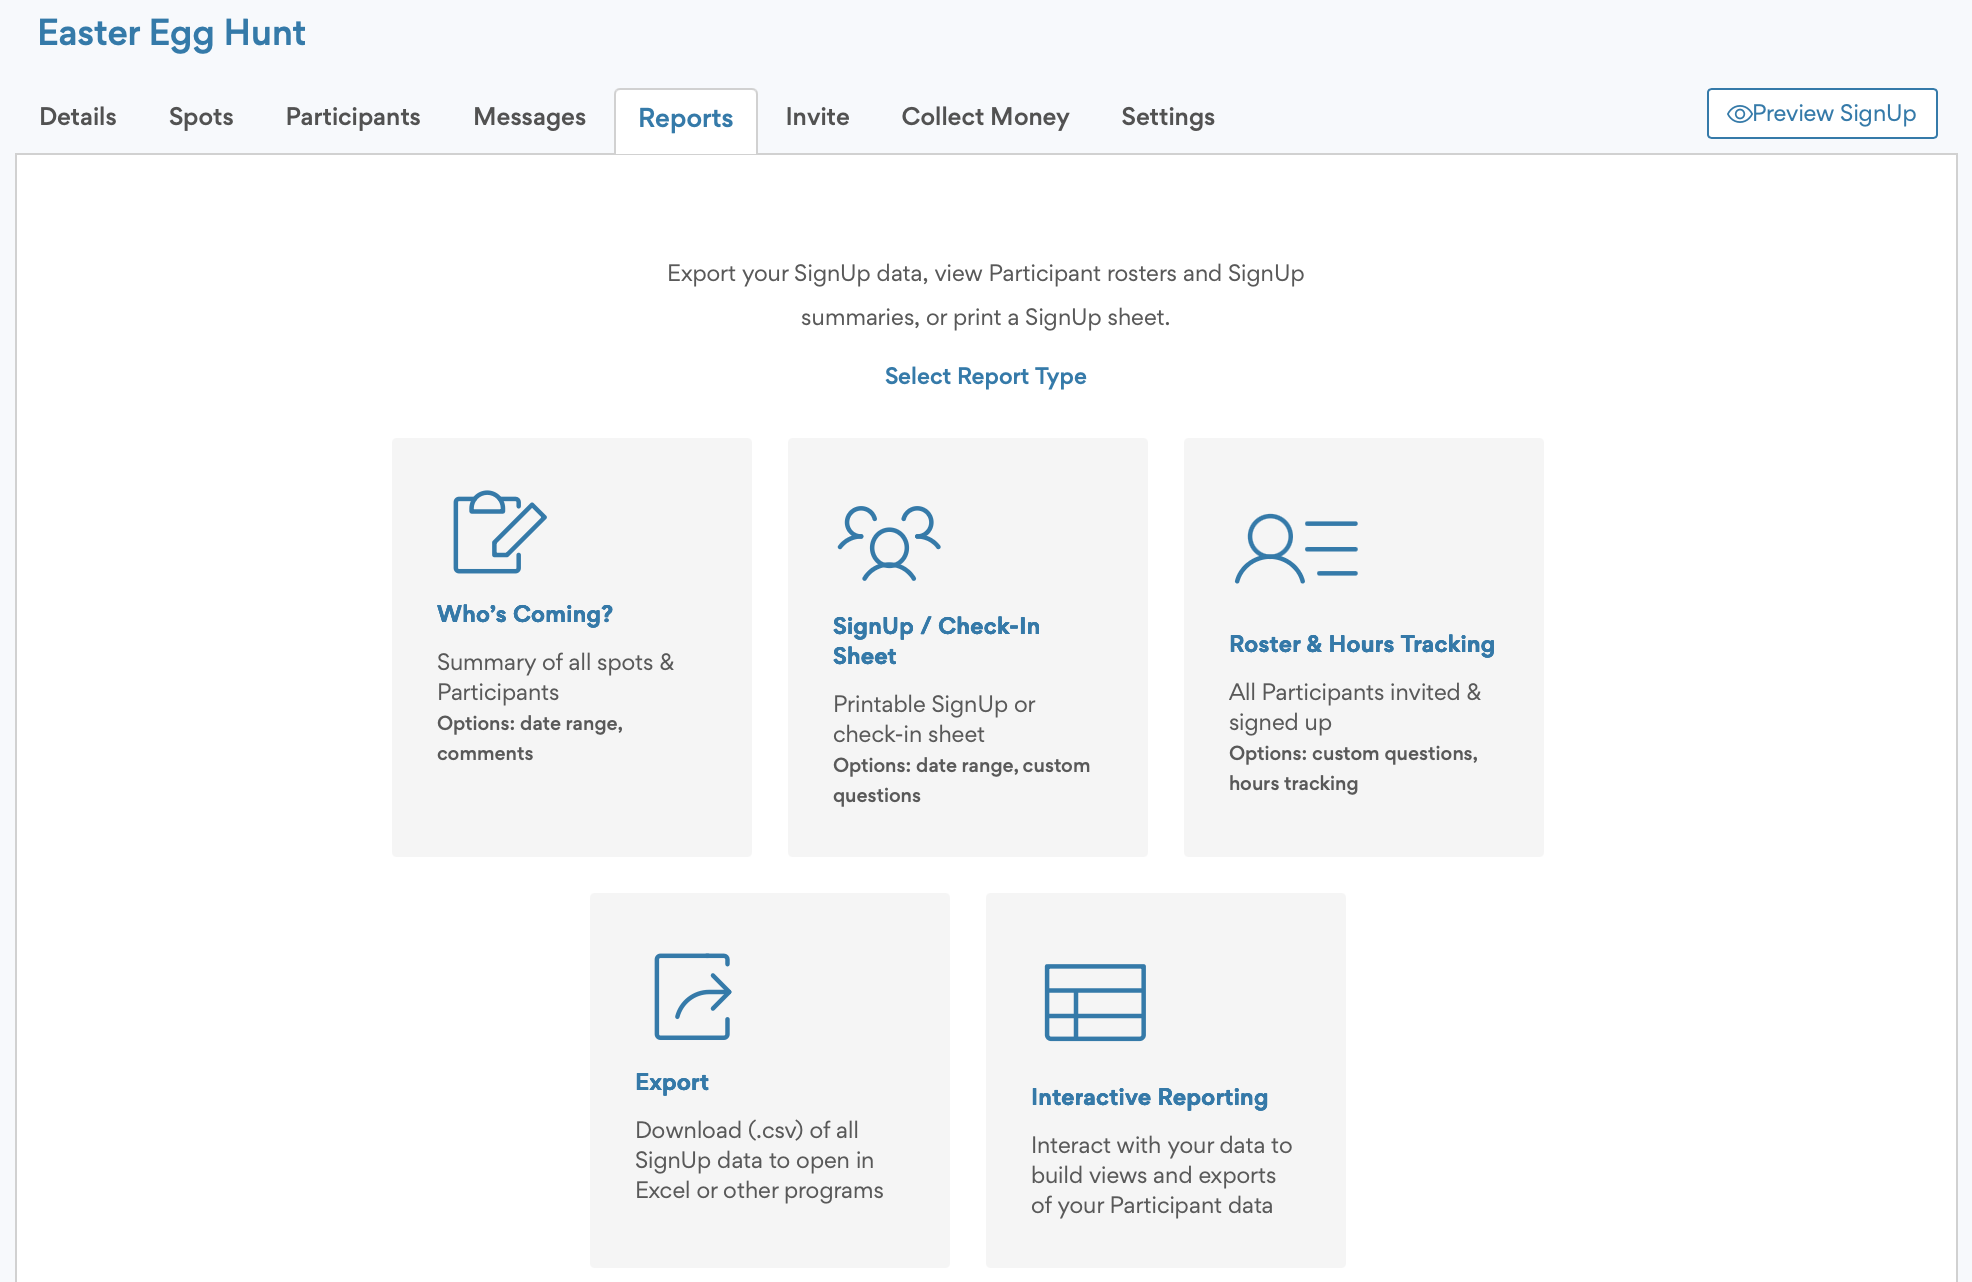Viewport: 1972px width, 1282px height.
Task: Click the Export report title link
Action: pyautogui.click(x=671, y=1082)
